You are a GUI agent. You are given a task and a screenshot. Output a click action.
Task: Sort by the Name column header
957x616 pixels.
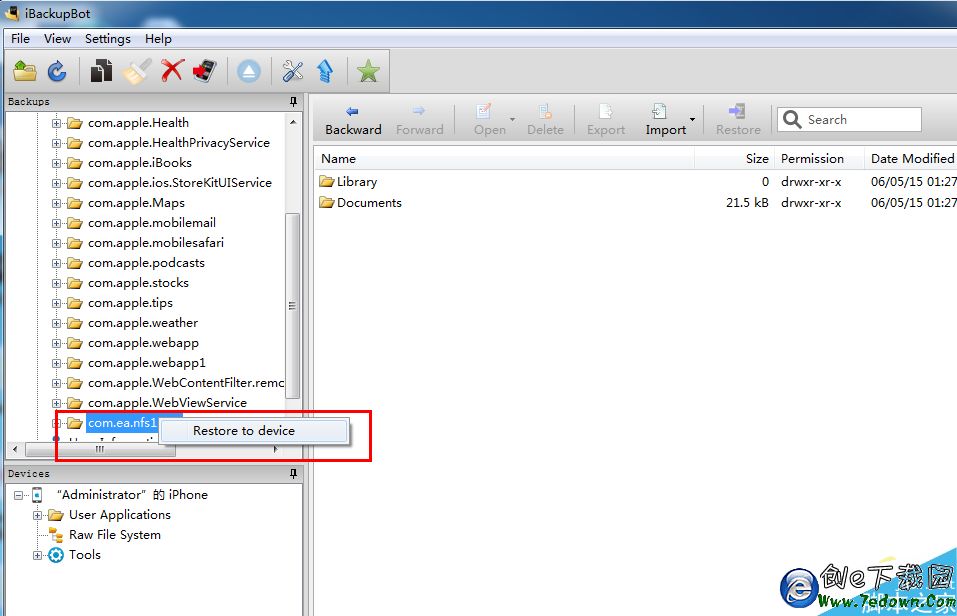point(504,159)
